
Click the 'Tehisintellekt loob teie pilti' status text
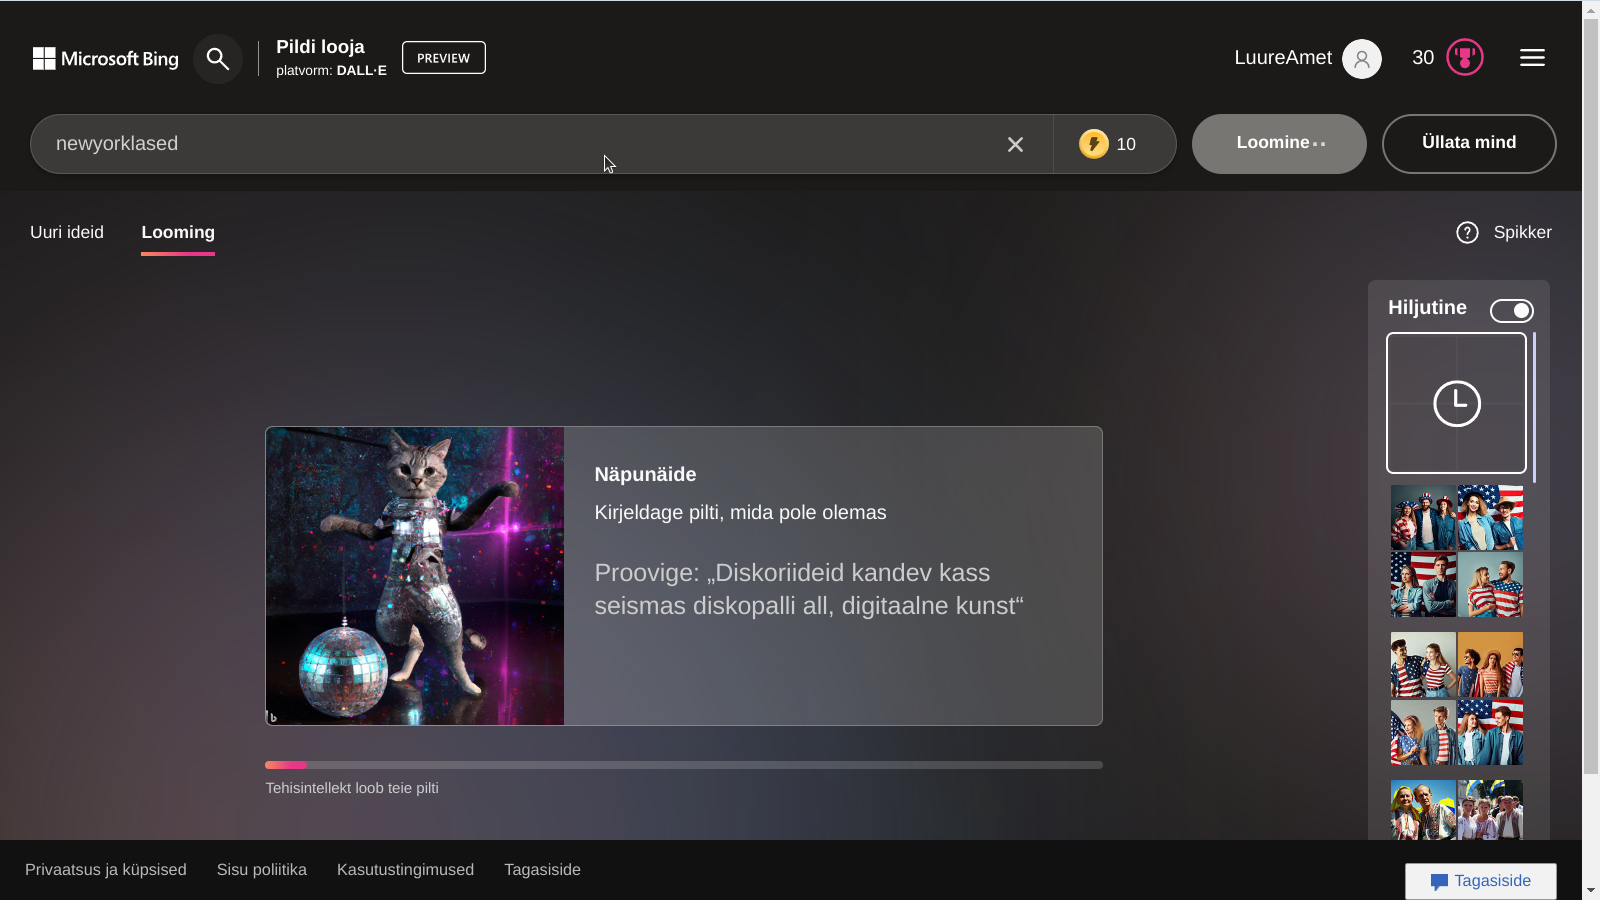tap(352, 788)
